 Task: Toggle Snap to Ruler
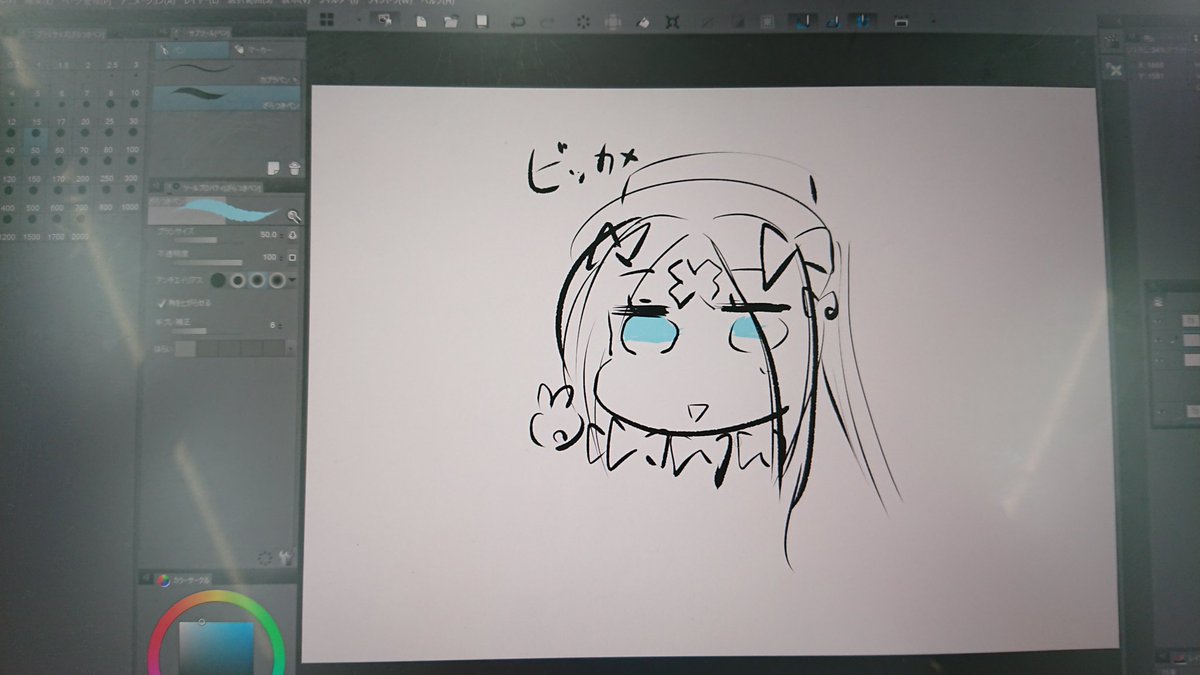tap(802, 20)
